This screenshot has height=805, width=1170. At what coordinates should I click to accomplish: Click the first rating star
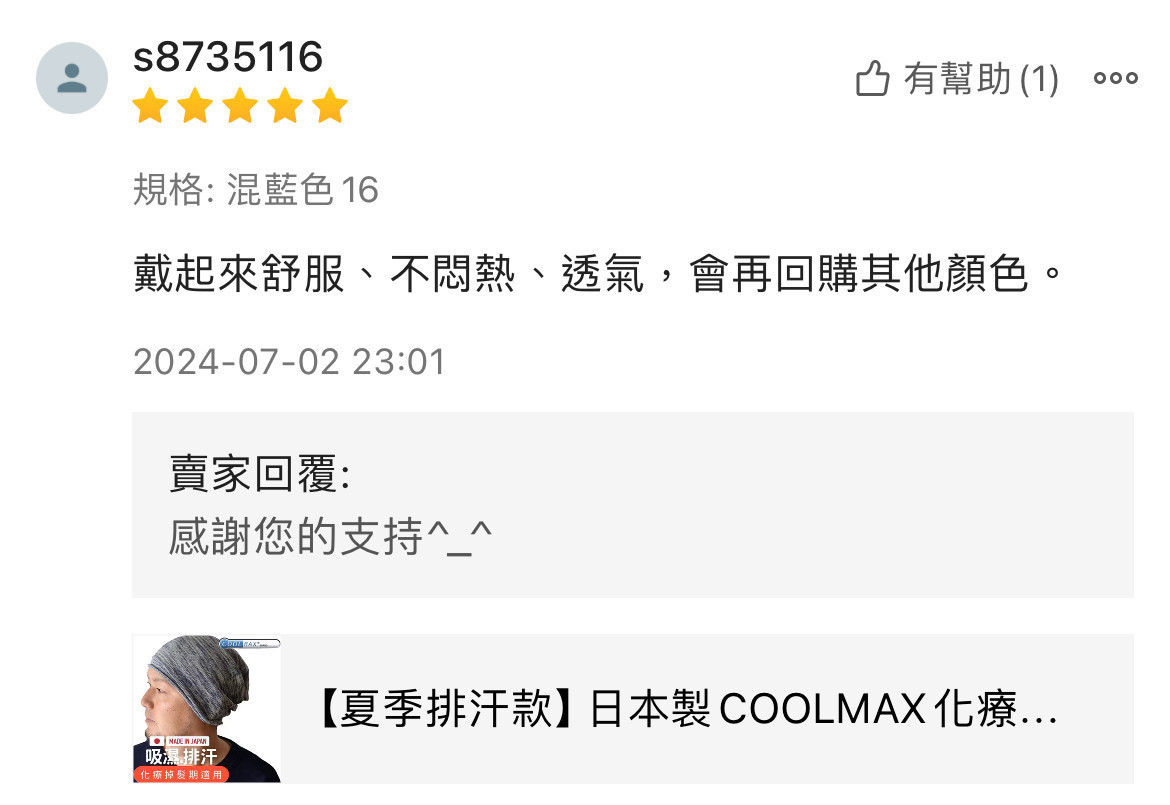151,105
